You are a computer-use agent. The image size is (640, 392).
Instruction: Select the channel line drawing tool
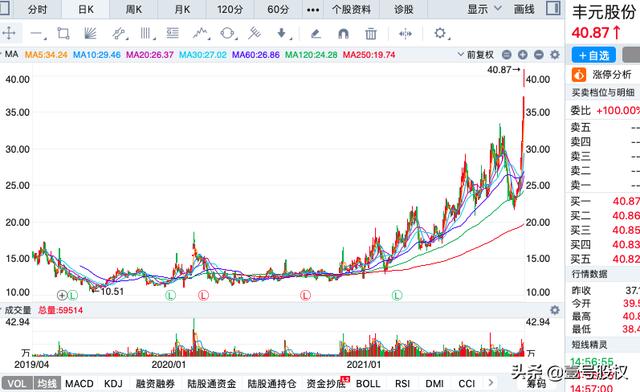coord(119,33)
